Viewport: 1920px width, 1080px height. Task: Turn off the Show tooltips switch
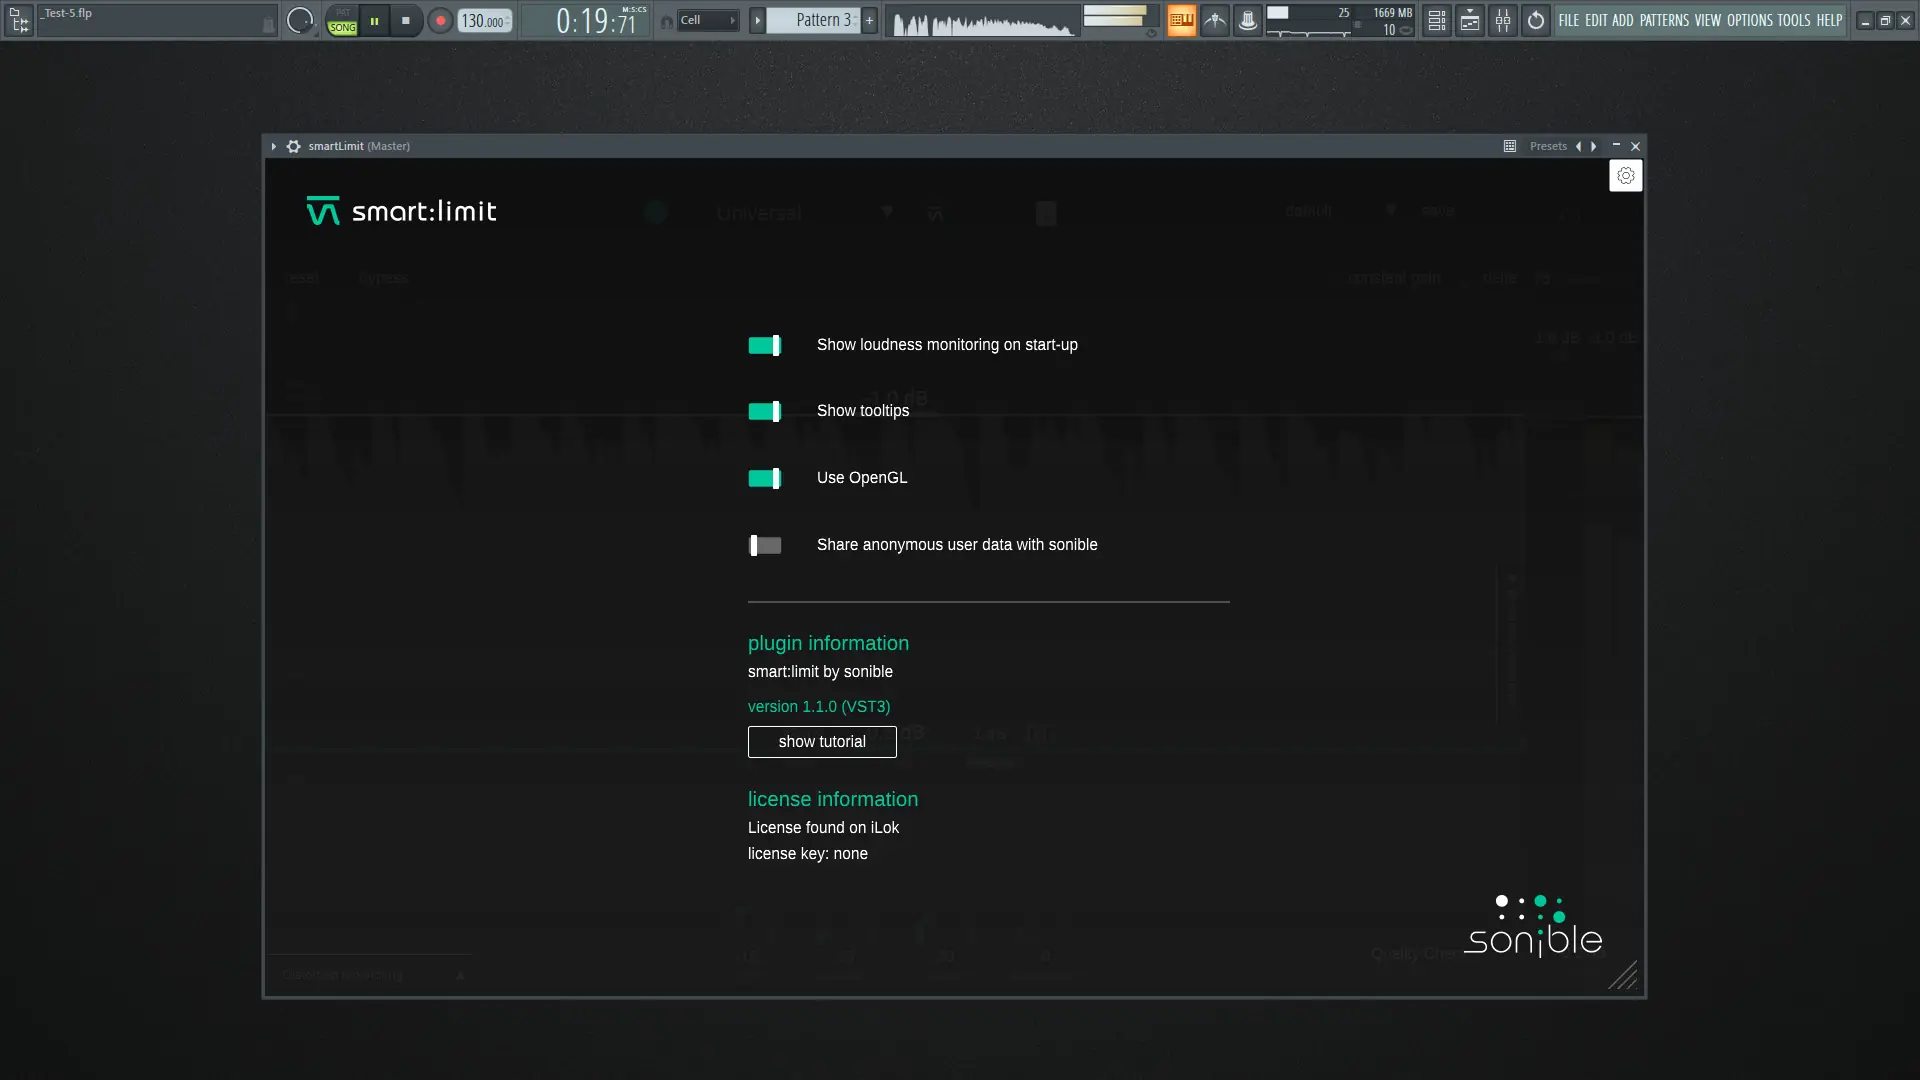point(764,411)
